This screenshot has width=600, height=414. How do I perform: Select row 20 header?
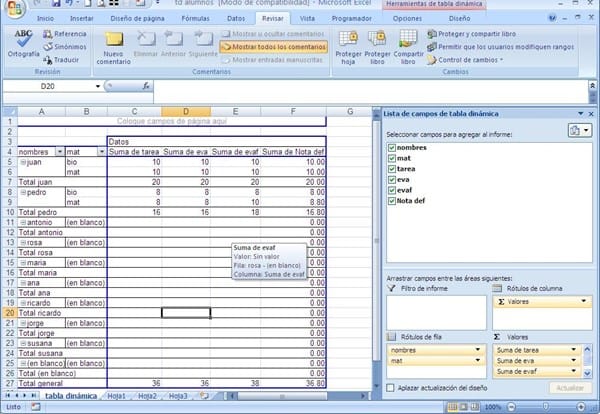coord(10,313)
